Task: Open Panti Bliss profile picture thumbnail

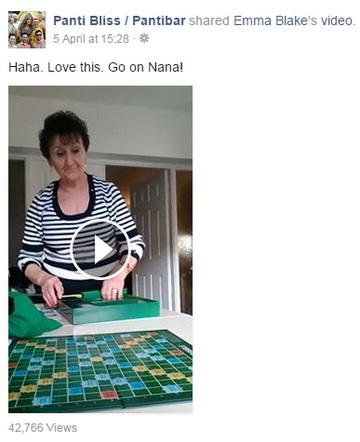Action: pos(27,30)
